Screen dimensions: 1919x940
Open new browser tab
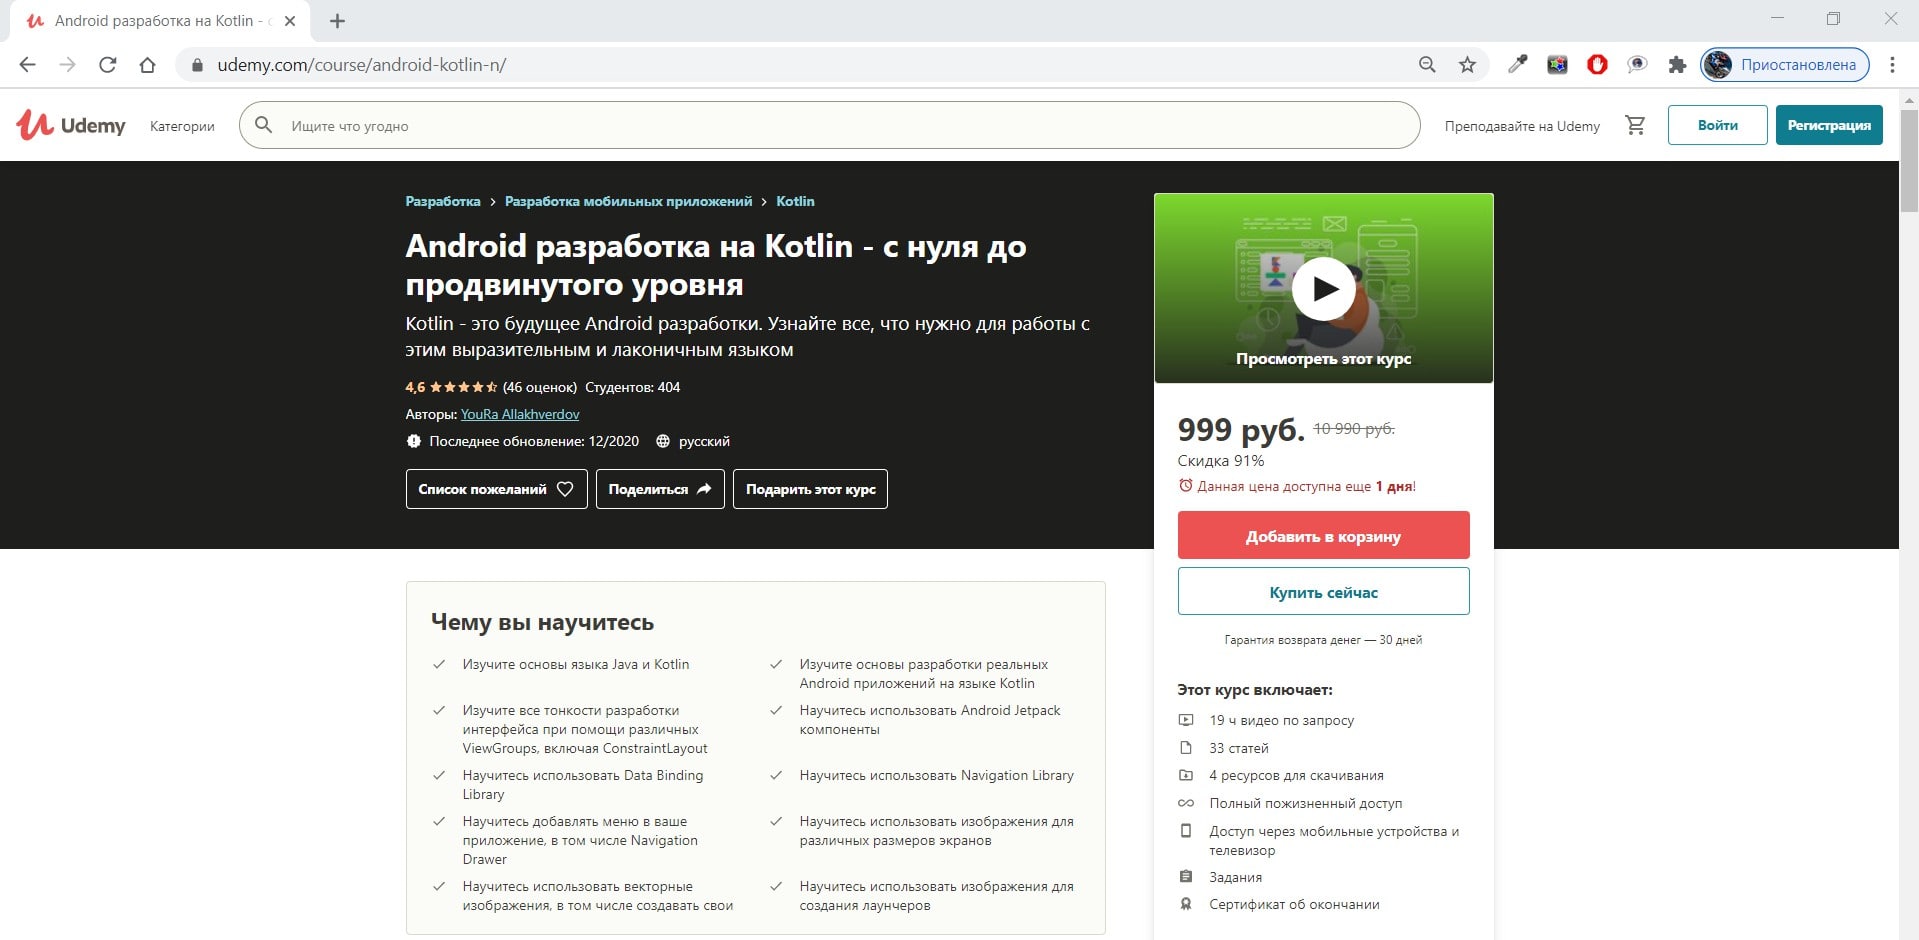[x=337, y=21]
